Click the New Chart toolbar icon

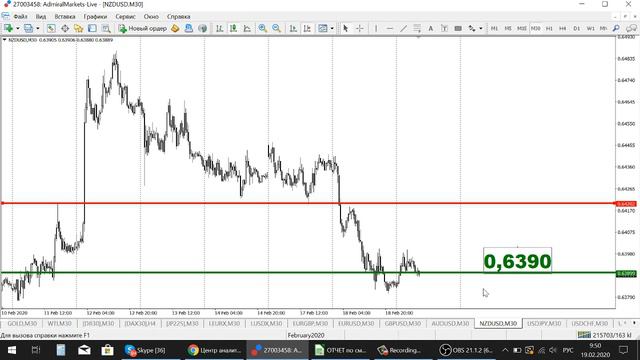(x=8, y=28)
